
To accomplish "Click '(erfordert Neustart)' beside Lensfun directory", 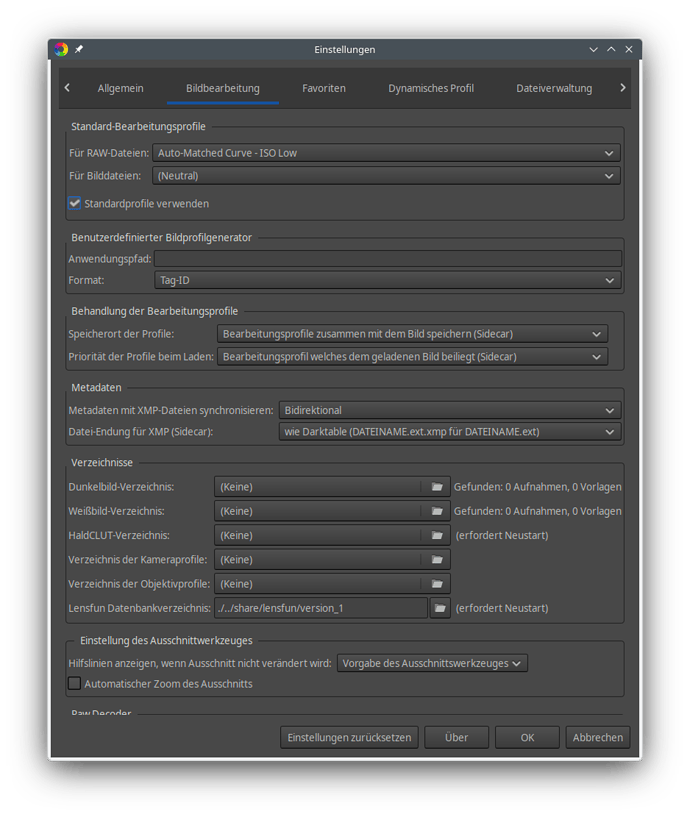I will tap(502, 608).
